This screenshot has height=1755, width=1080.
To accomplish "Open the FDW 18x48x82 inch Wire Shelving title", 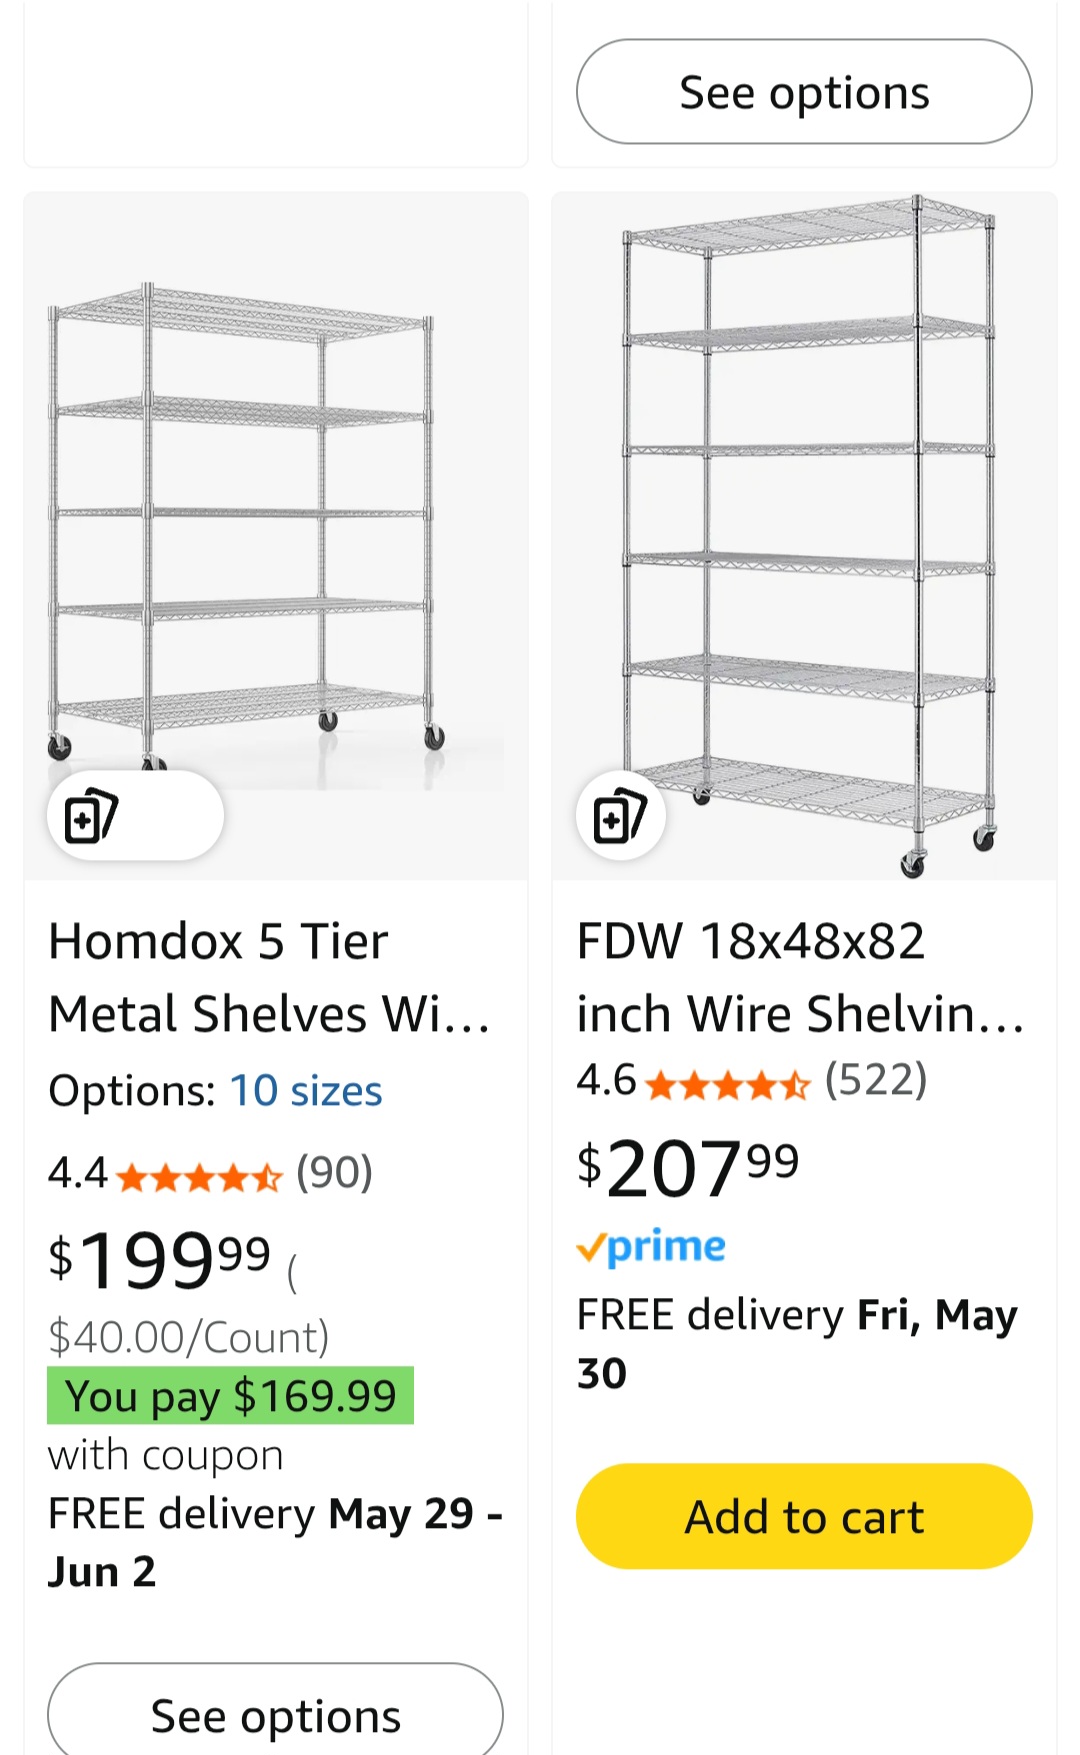I will [800, 977].
